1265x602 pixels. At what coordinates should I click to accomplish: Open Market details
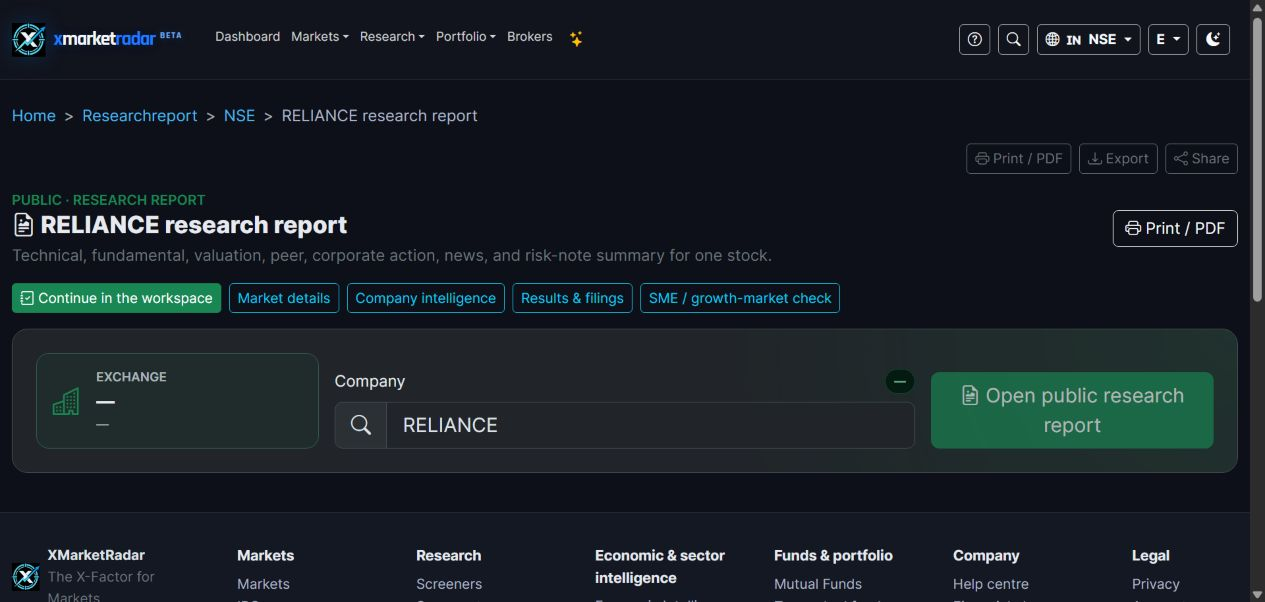click(284, 298)
